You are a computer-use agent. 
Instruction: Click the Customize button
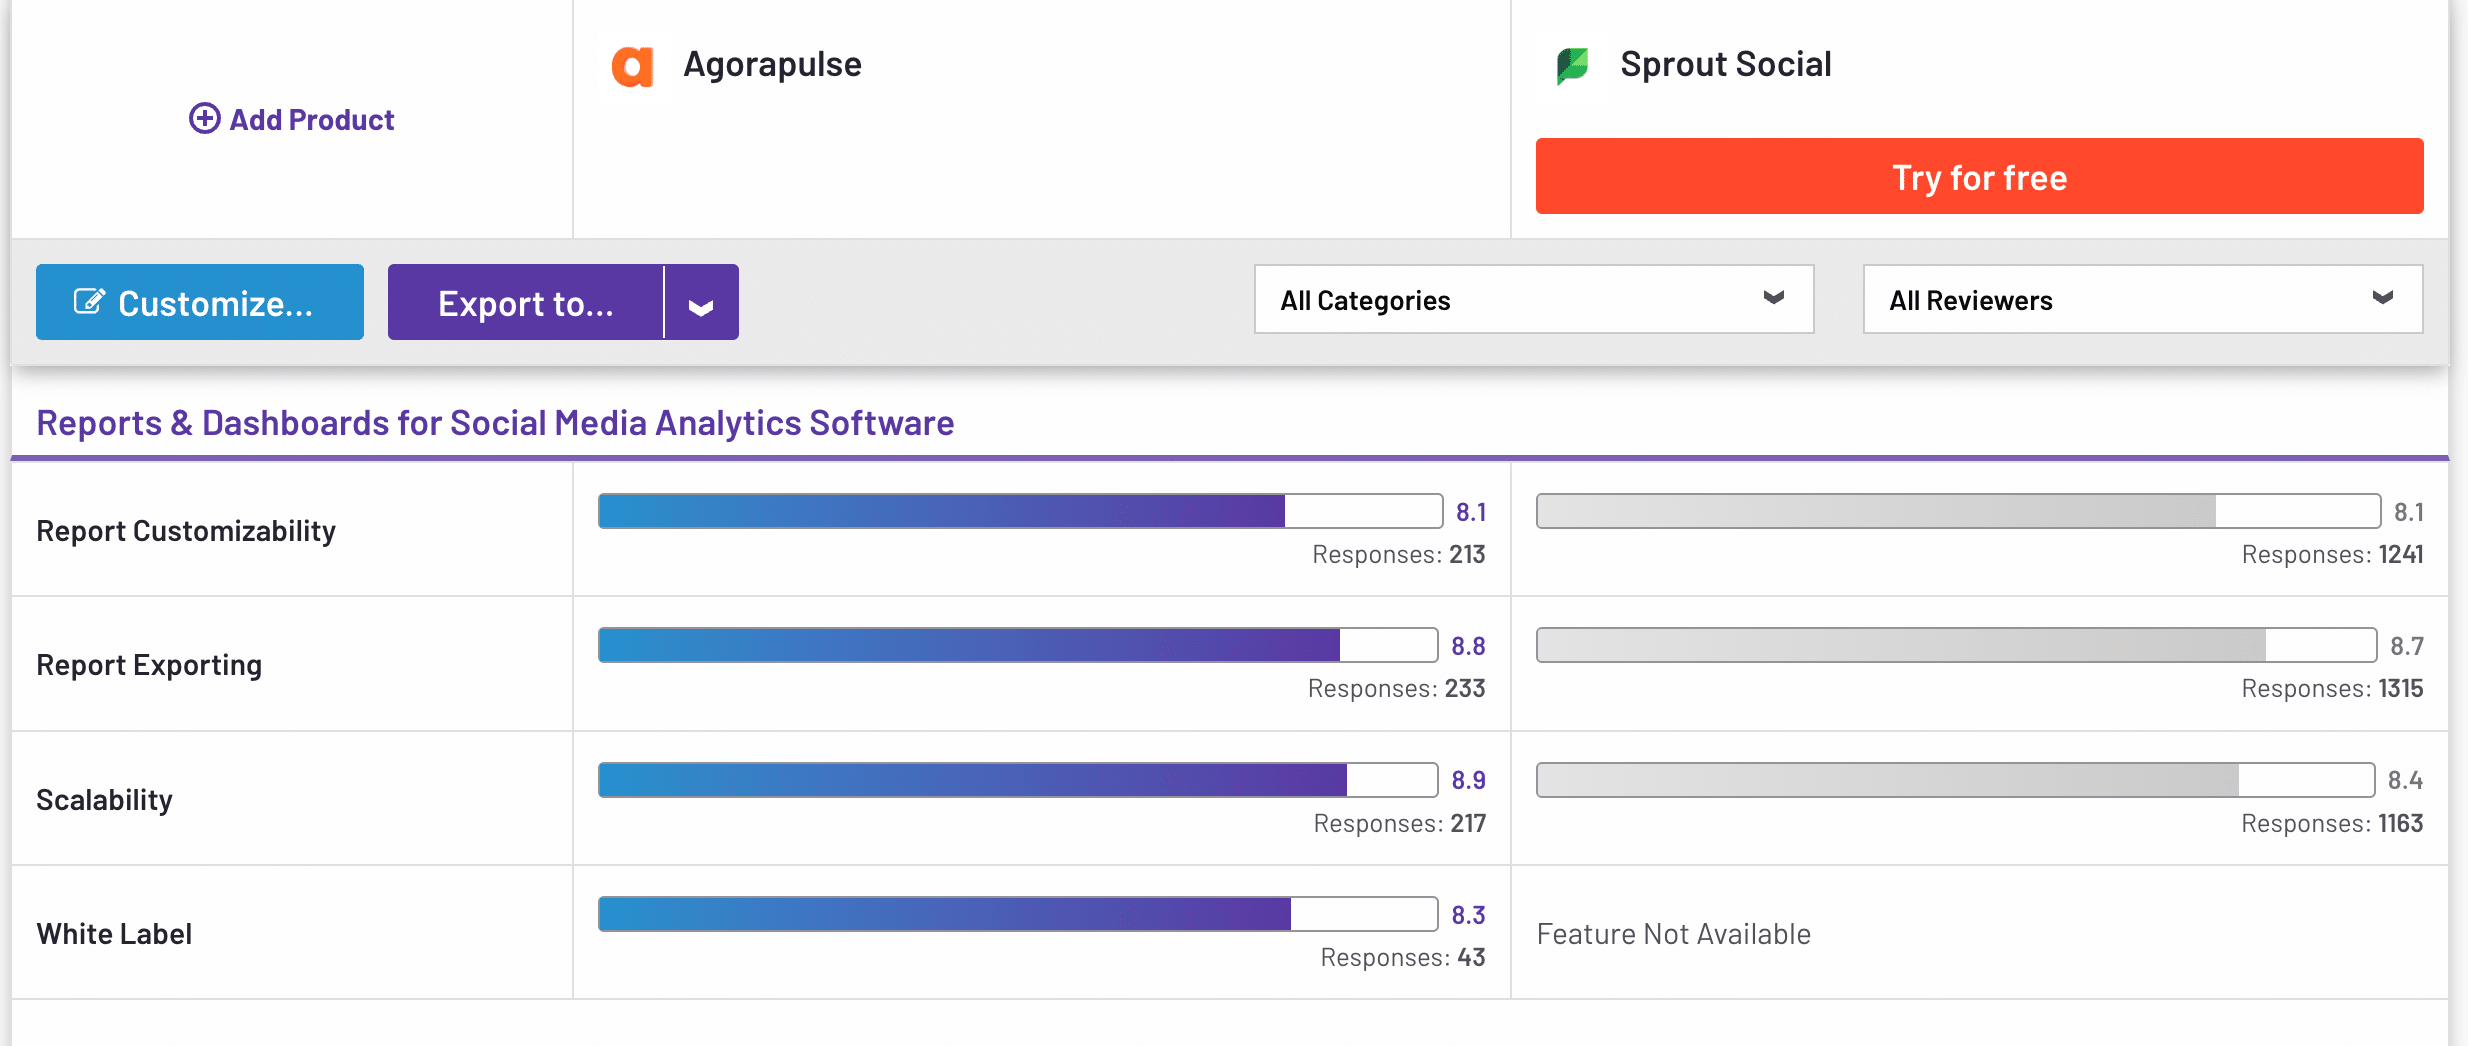click(200, 302)
